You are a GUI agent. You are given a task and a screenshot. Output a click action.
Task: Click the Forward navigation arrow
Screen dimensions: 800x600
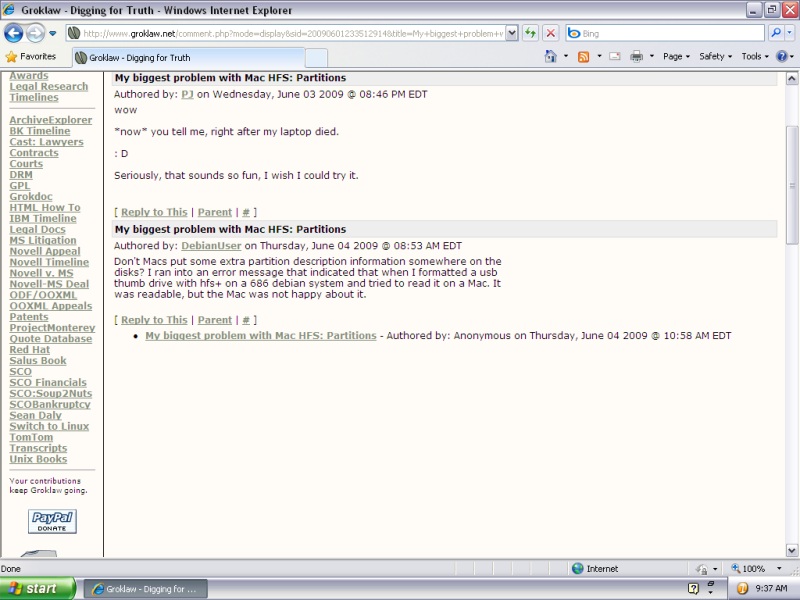(x=35, y=34)
